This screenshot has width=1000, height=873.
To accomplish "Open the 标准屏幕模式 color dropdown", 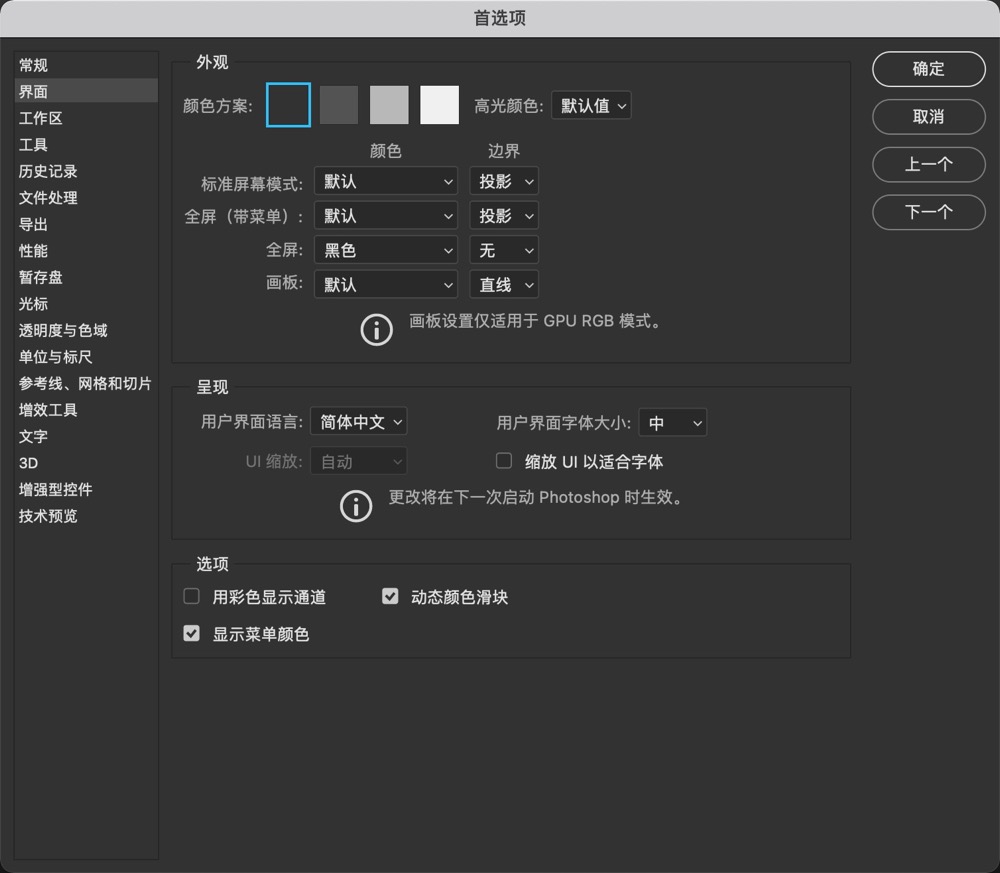I will pyautogui.click(x=385, y=181).
